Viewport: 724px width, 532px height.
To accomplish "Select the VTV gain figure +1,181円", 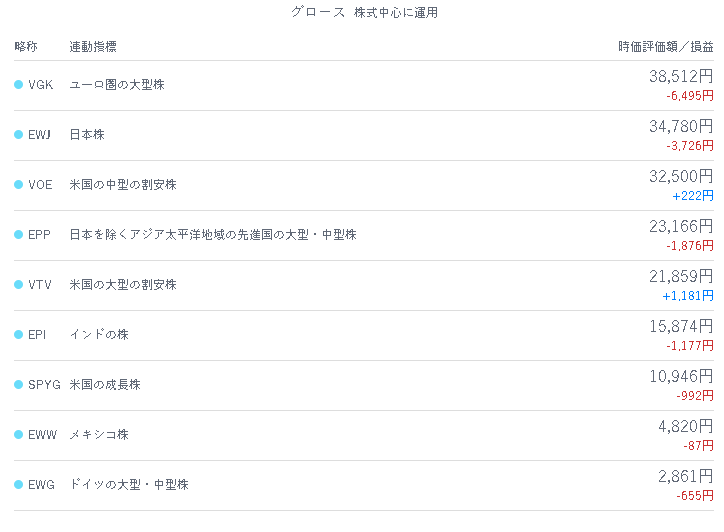I will (688, 296).
